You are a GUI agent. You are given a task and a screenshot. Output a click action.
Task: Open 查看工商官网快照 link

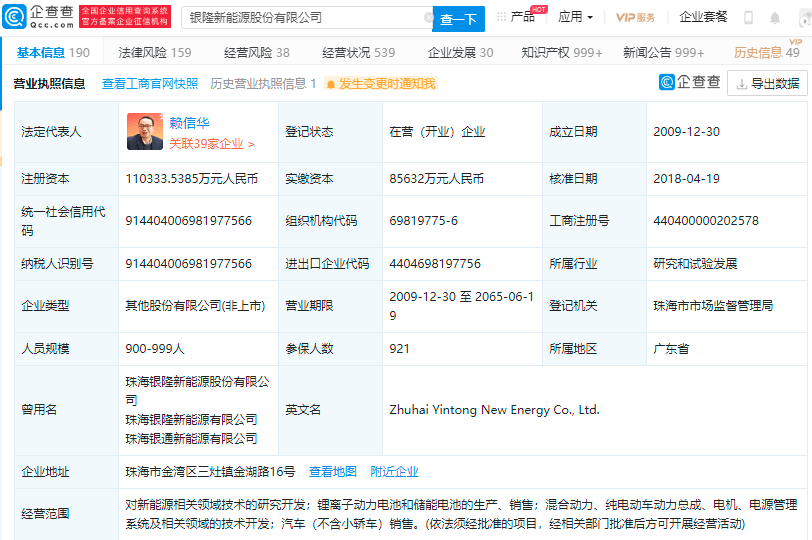tap(150, 83)
